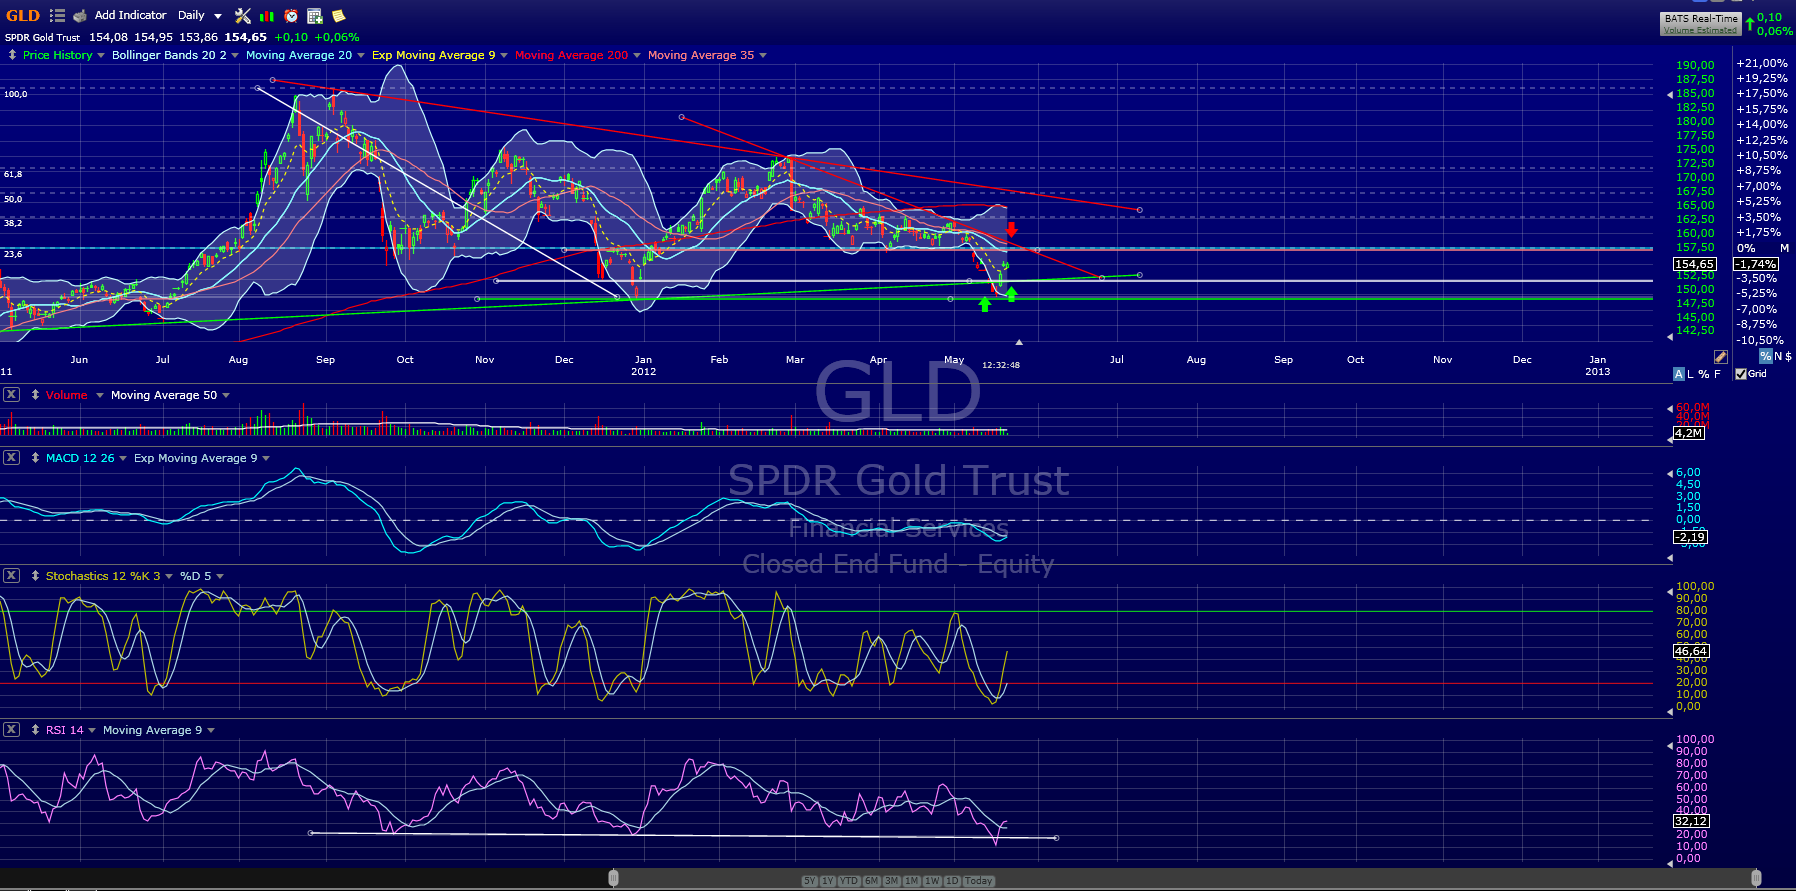Click the 32,12 RSI value label
This screenshot has height=891, width=1796.
(x=1691, y=821)
